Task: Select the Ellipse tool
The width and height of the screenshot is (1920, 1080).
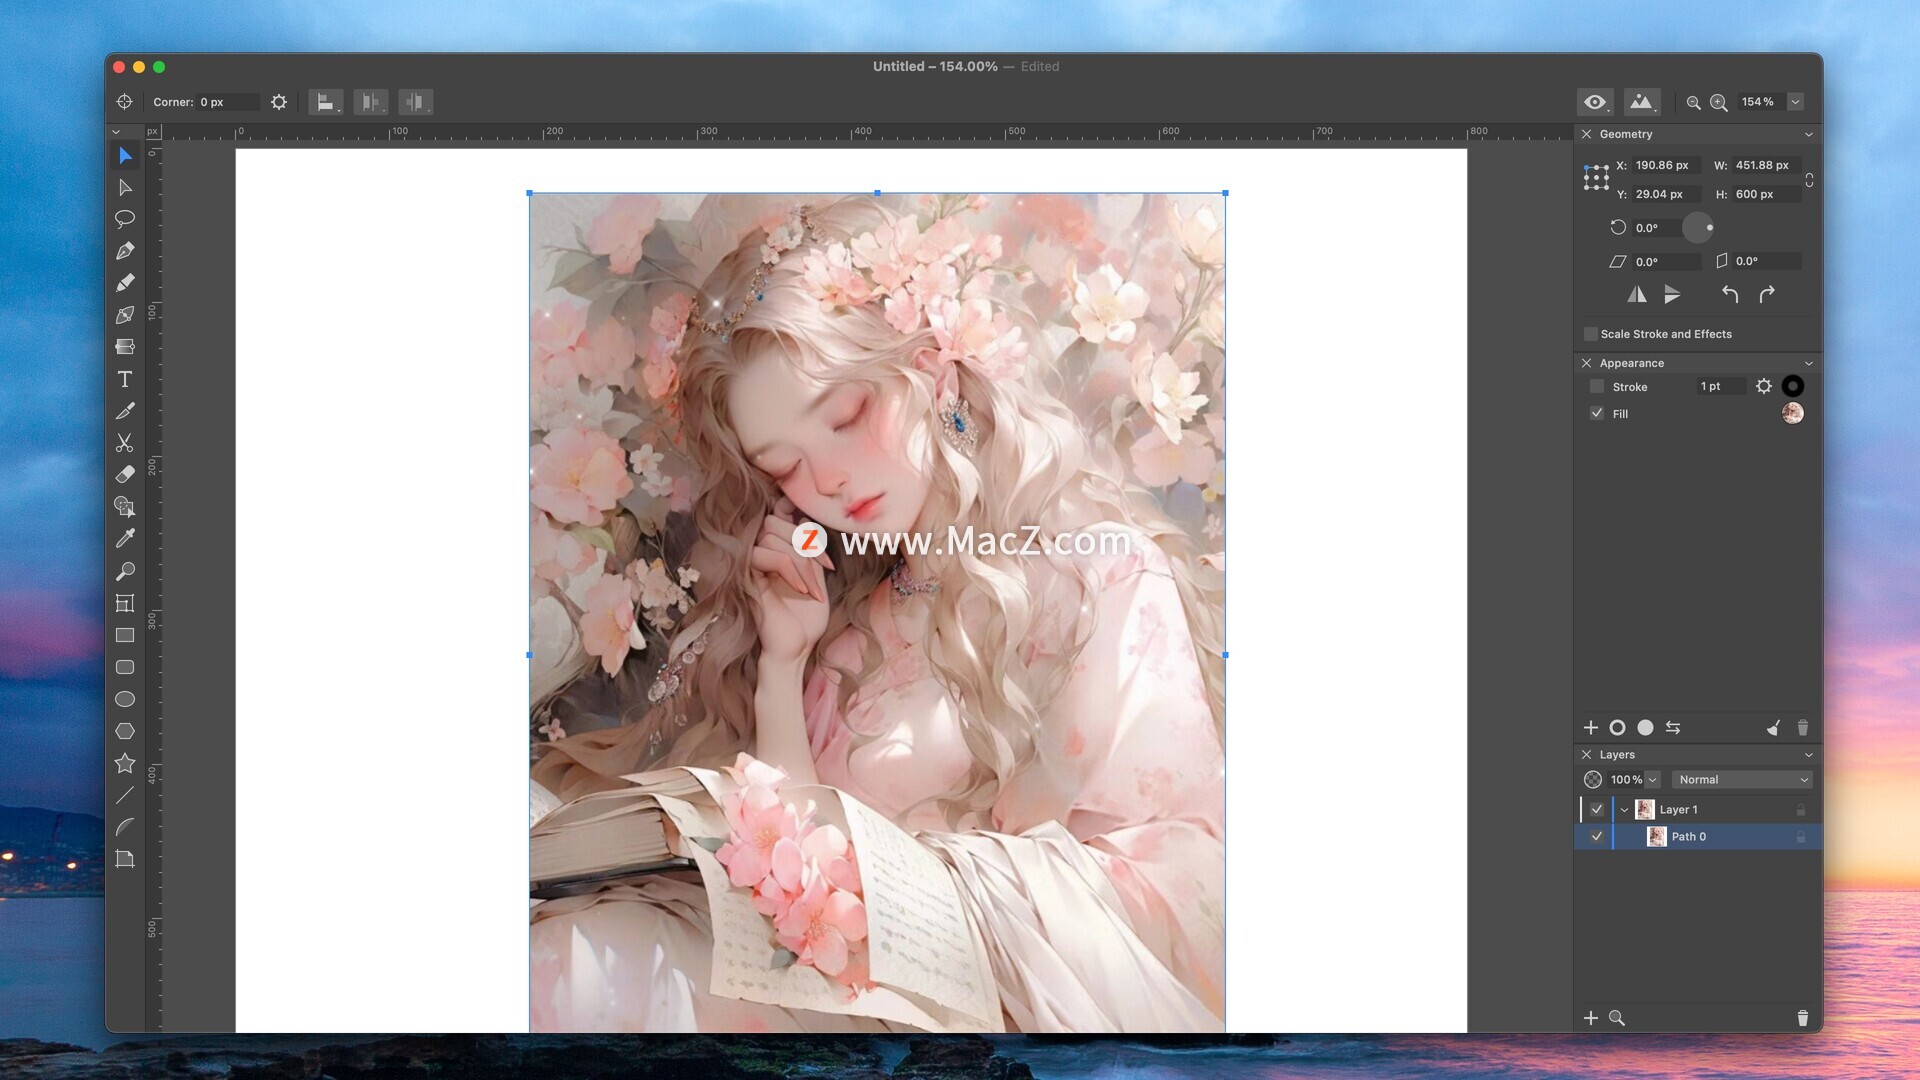Action: (x=125, y=699)
